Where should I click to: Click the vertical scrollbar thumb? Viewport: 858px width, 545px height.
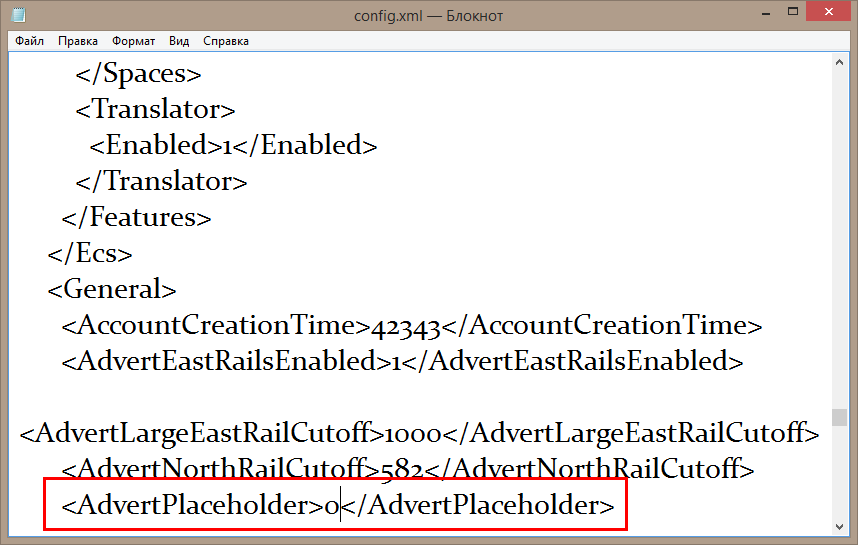point(839,418)
